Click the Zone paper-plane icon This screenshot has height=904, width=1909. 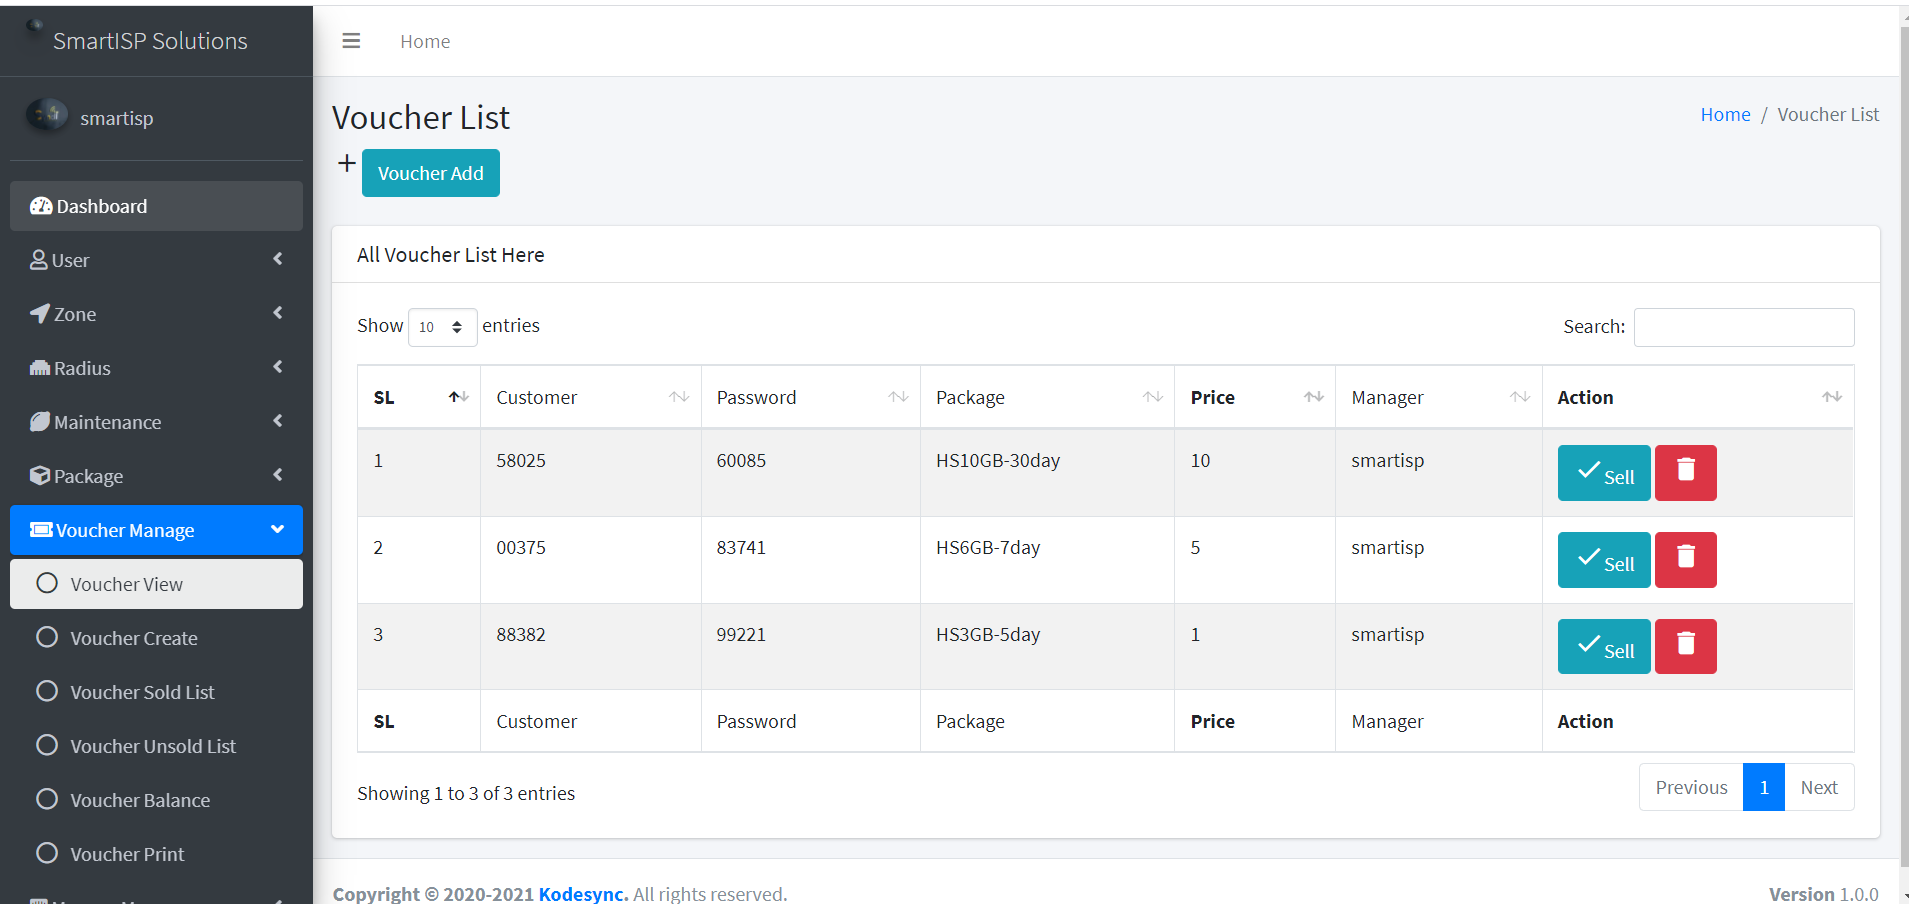[x=38, y=314]
